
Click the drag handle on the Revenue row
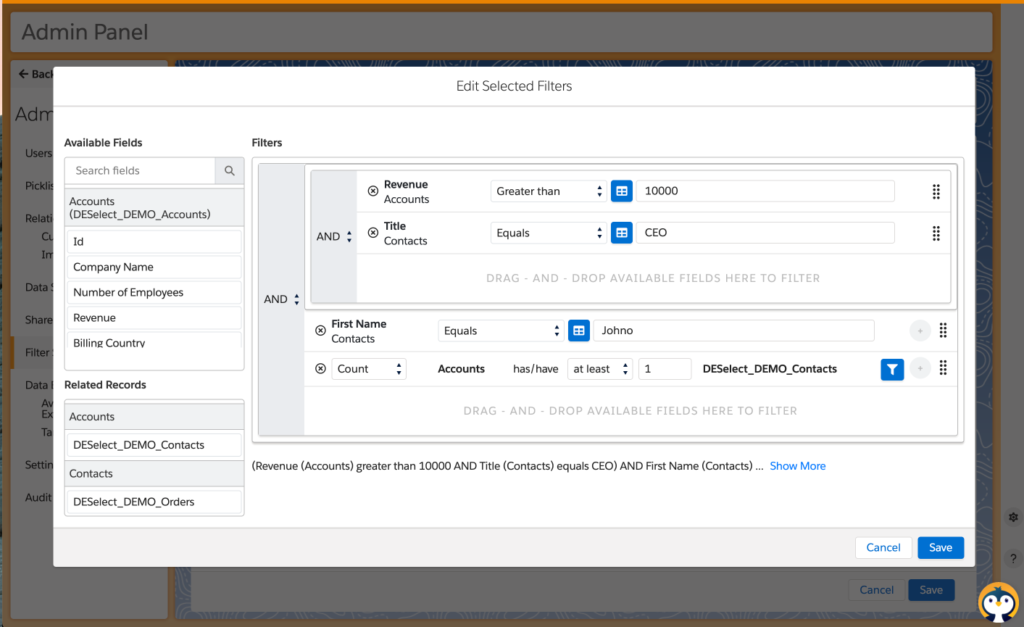point(936,191)
